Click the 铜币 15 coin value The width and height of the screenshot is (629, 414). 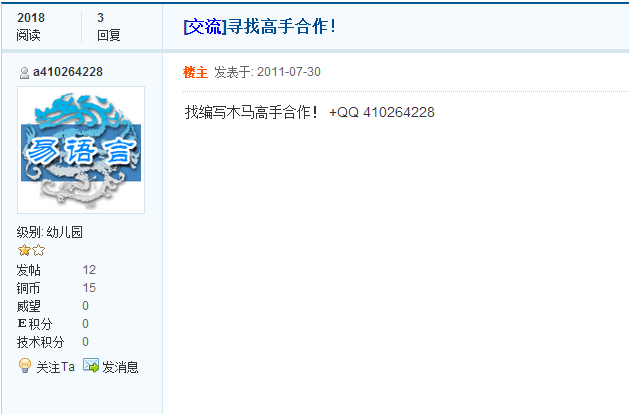tap(89, 288)
